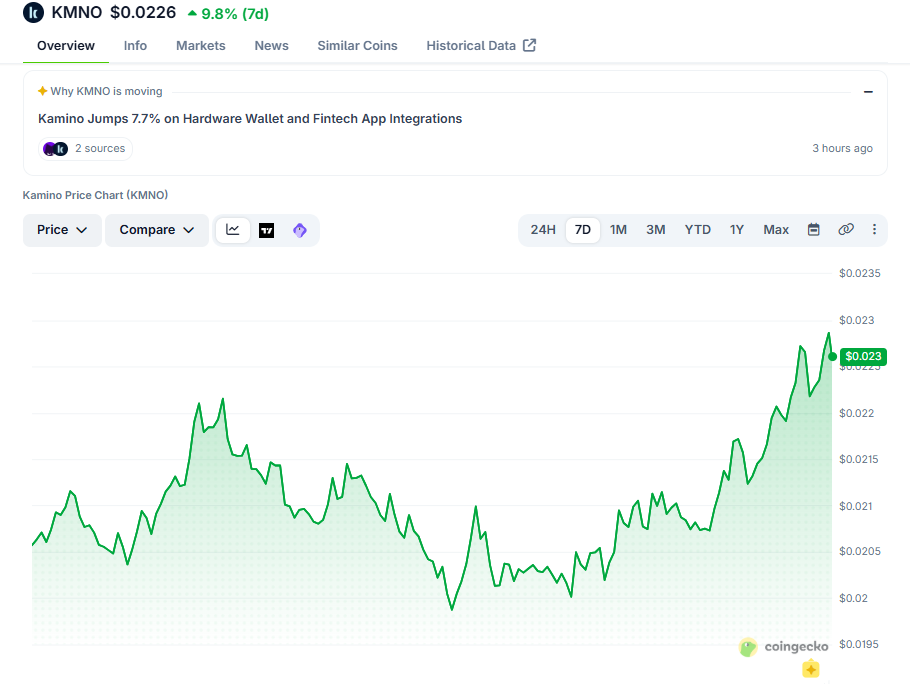Open the three-dot chart options menu
This screenshot has height=684, width=910.
(874, 230)
